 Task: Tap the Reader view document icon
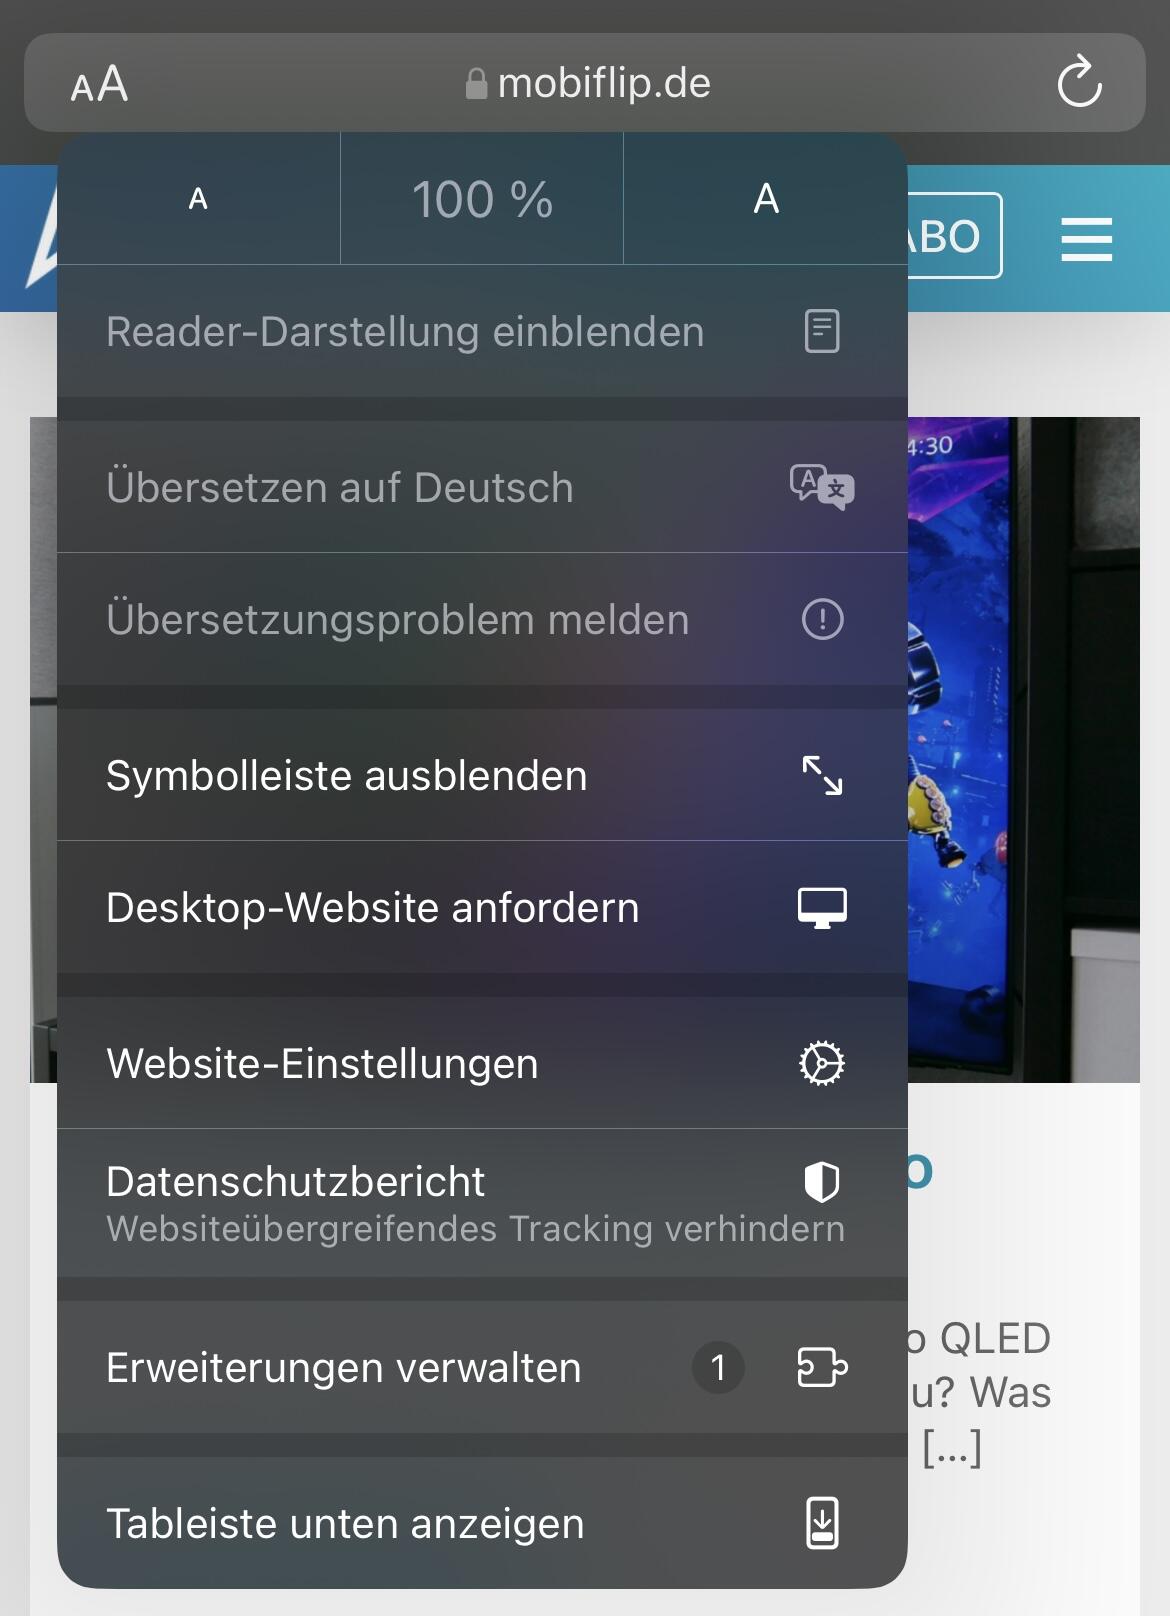coord(822,331)
